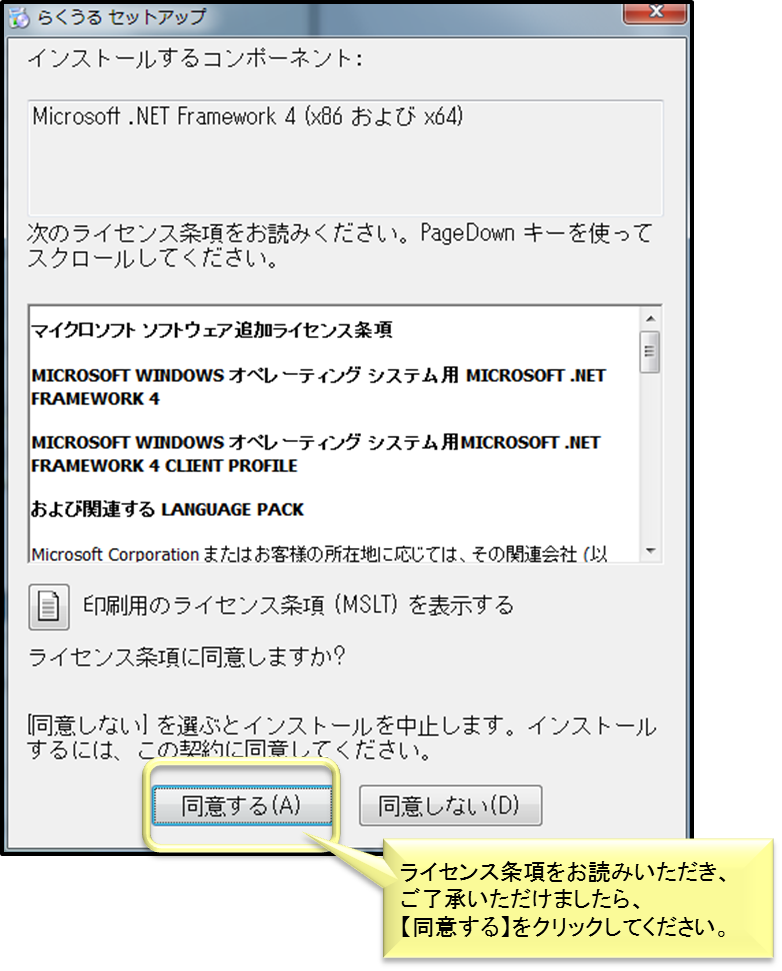
Task: Click 同意しない(D) to decline the license
Action: pos(450,805)
